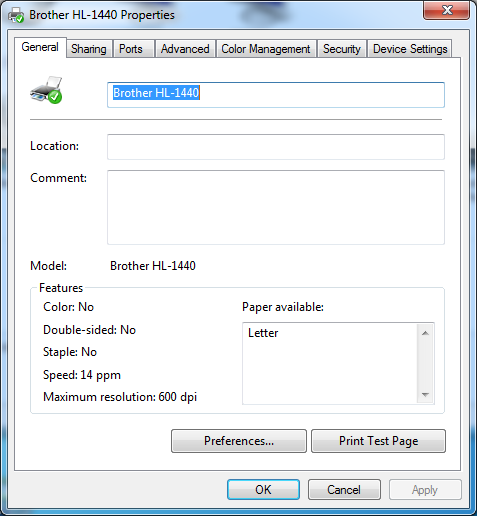Confirm with the OK button
The height and width of the screenshot is (516, 477).
(x=263, y=490)
